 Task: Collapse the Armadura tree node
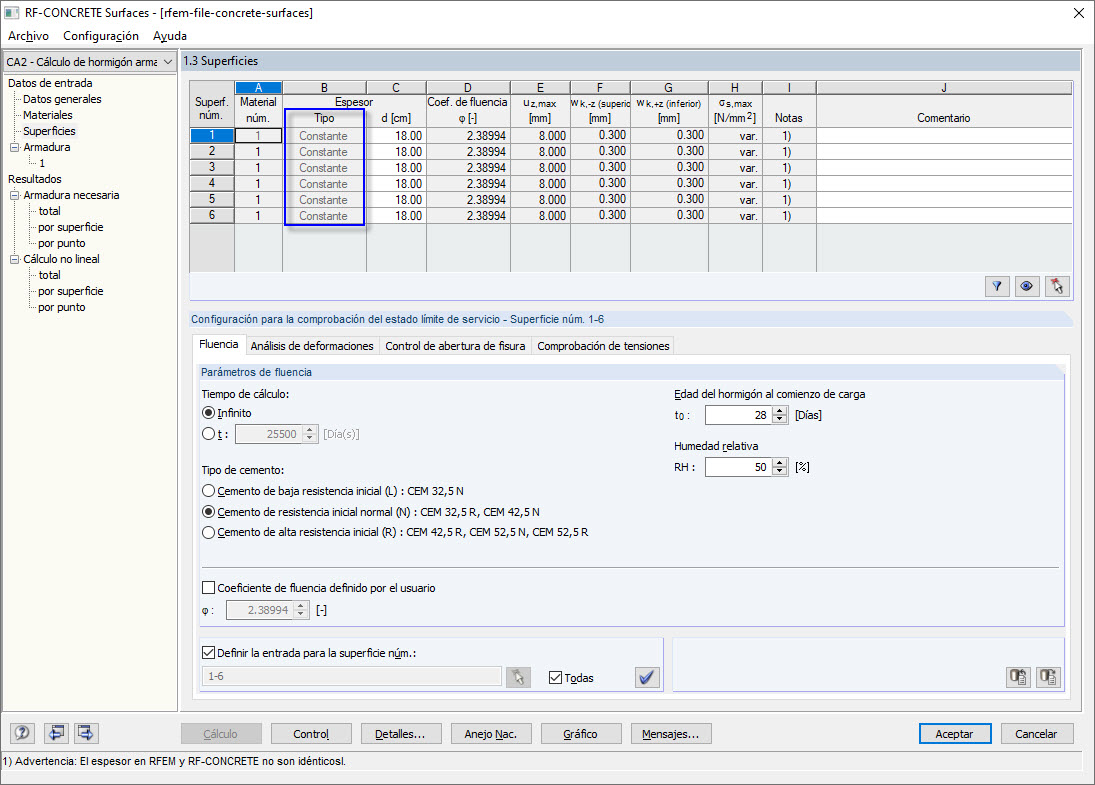tap(15, 147)
